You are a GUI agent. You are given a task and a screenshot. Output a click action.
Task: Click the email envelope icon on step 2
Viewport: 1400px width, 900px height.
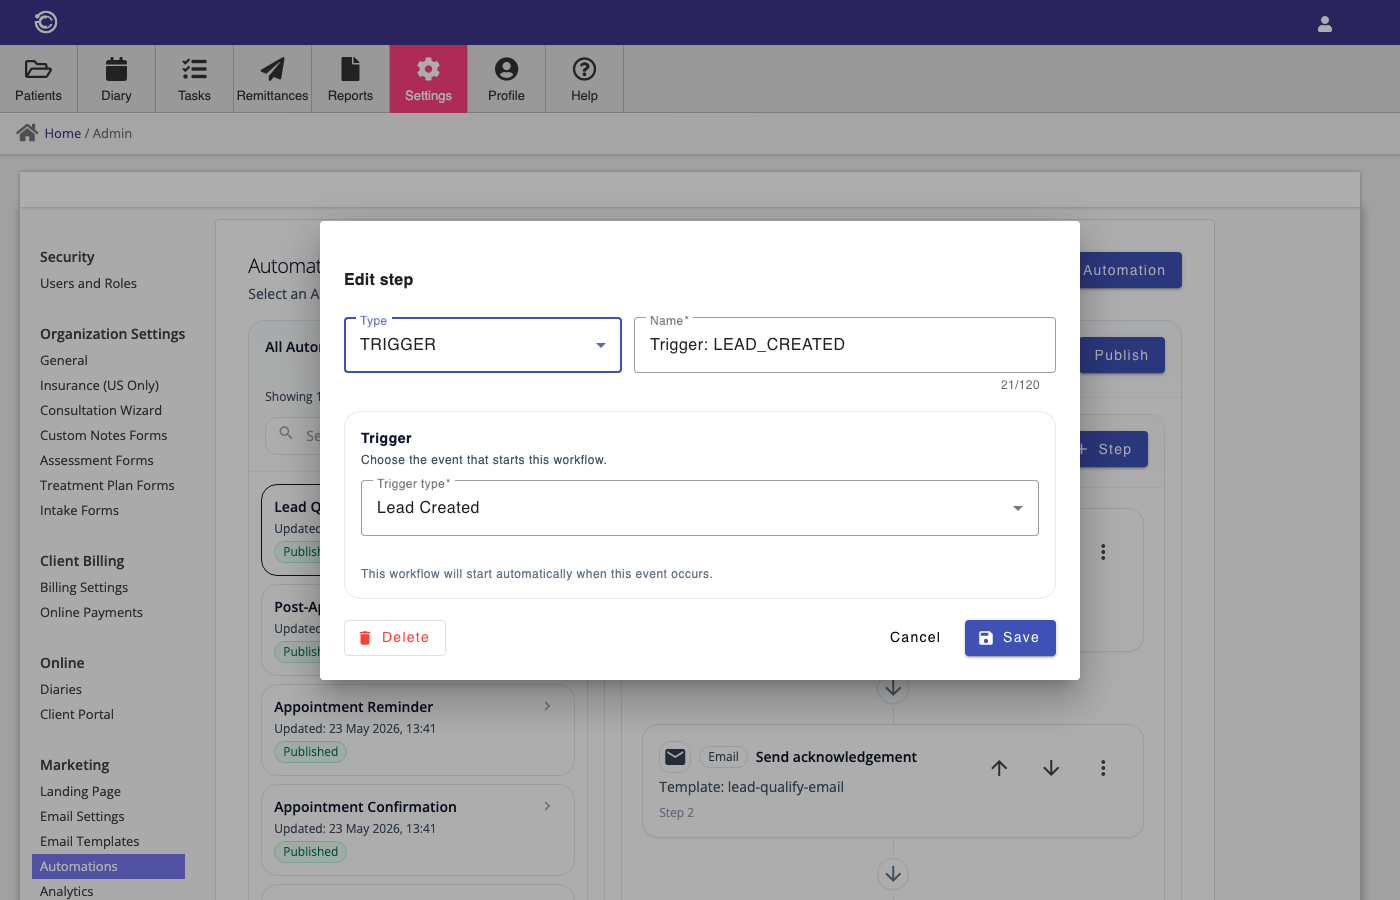(675, 757)
